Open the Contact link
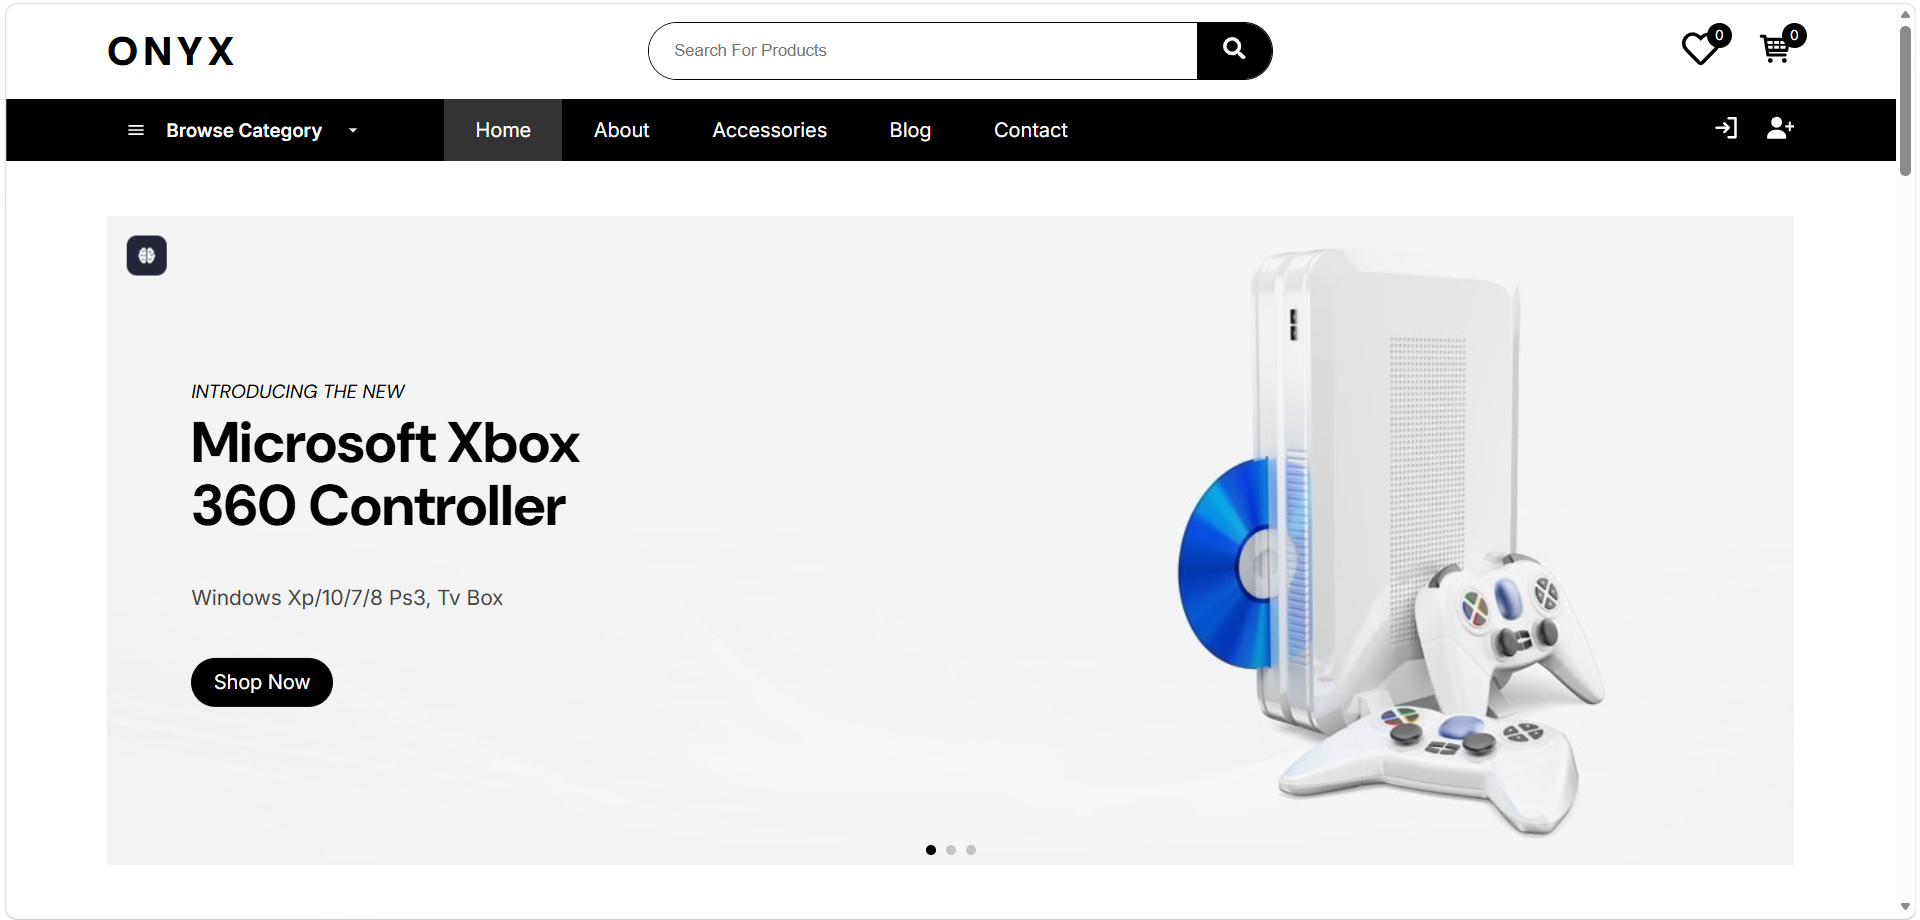 click(1030, 130)
